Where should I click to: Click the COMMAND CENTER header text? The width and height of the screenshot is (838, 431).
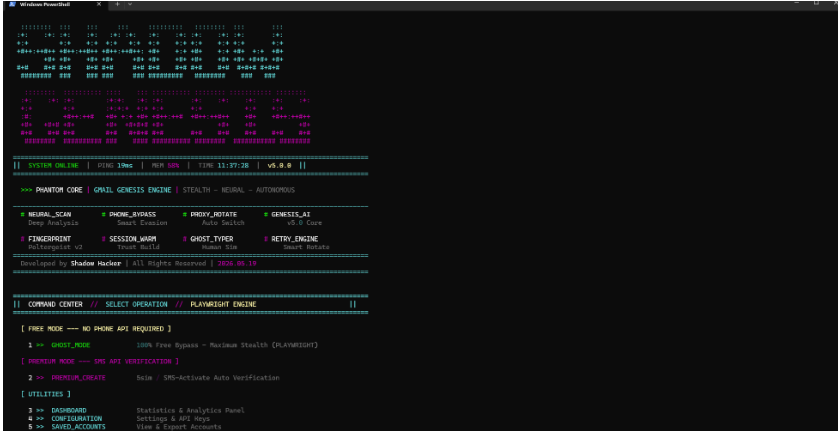(x=55, y=304)
